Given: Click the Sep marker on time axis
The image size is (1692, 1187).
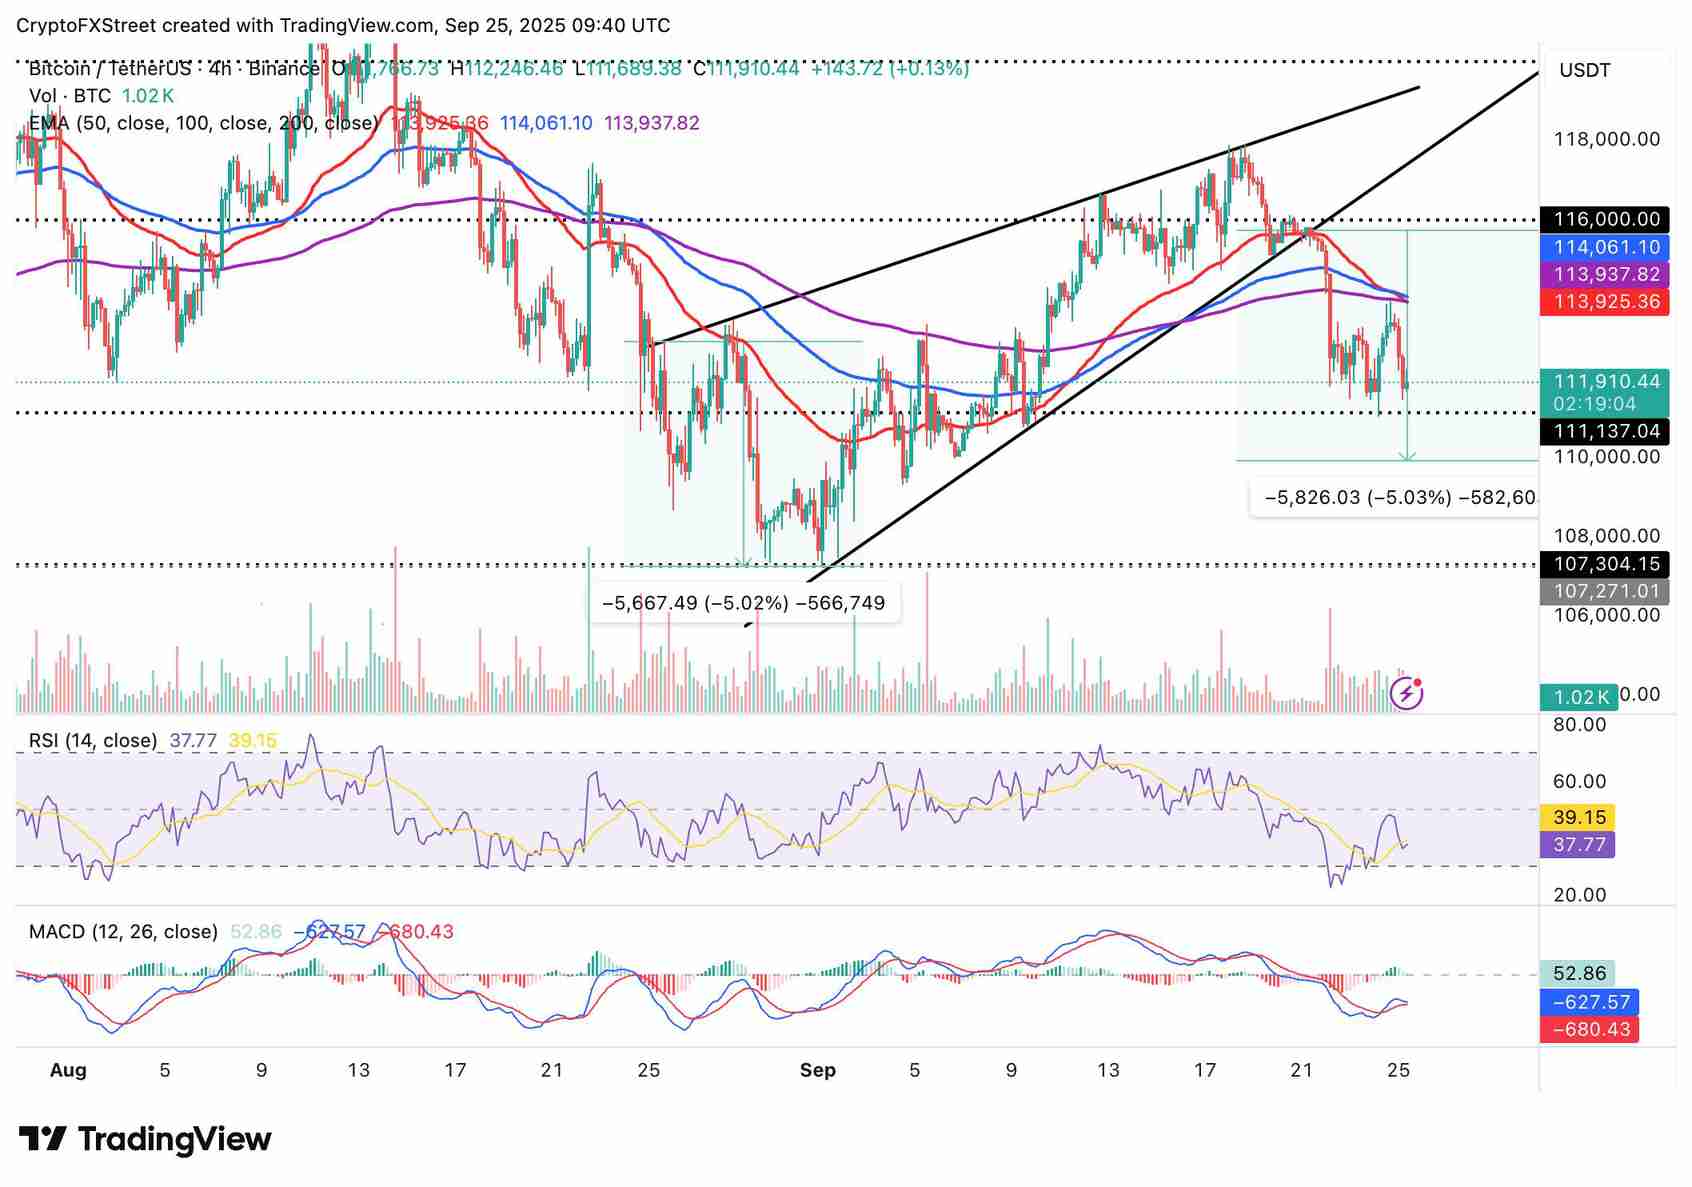Looking at the screenshot, I should 817,1070.
